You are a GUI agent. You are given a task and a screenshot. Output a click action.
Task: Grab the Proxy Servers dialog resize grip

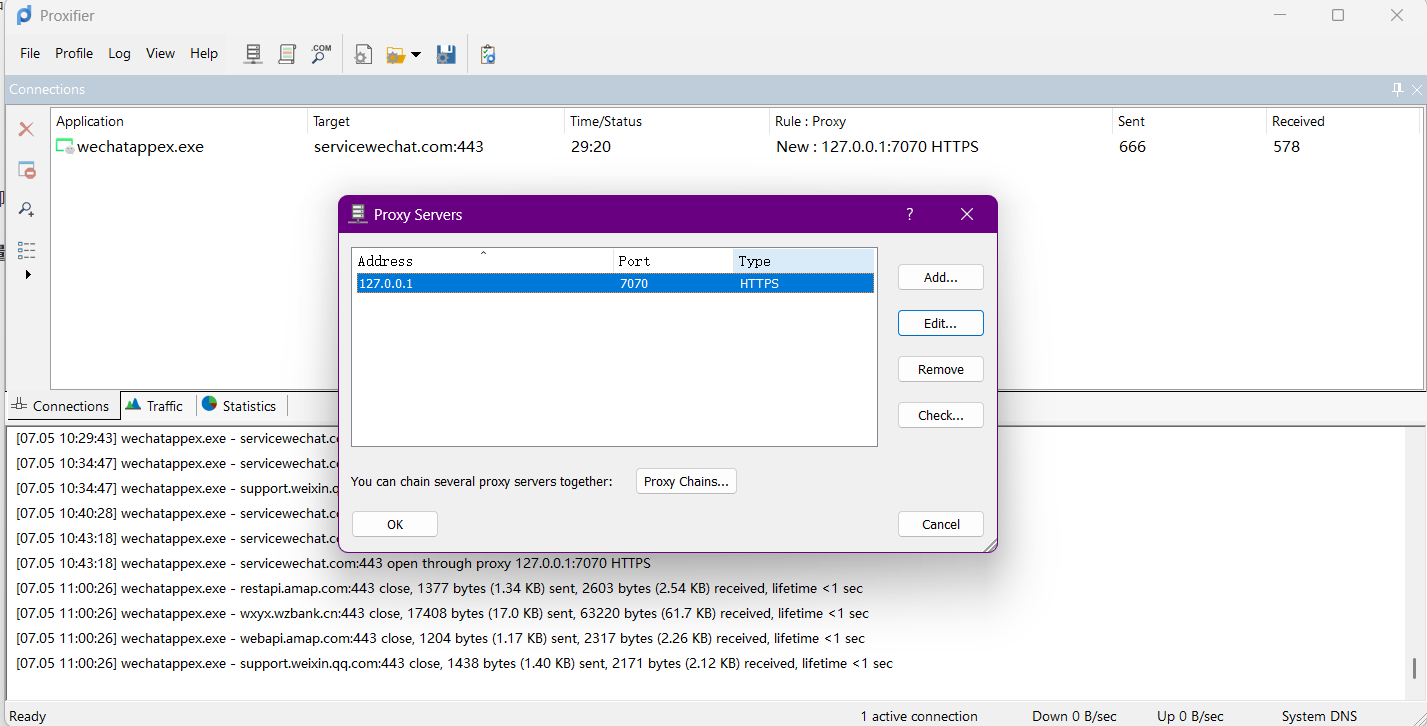coord(989,545)
